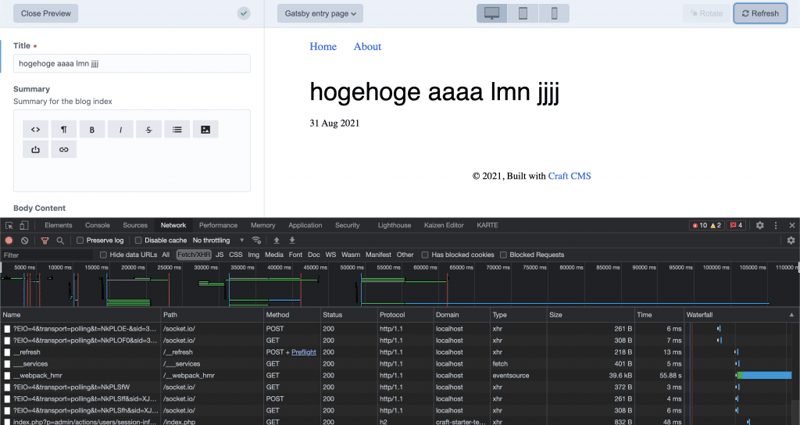Tick the Hide data URLs checkbox

(104, 255)
